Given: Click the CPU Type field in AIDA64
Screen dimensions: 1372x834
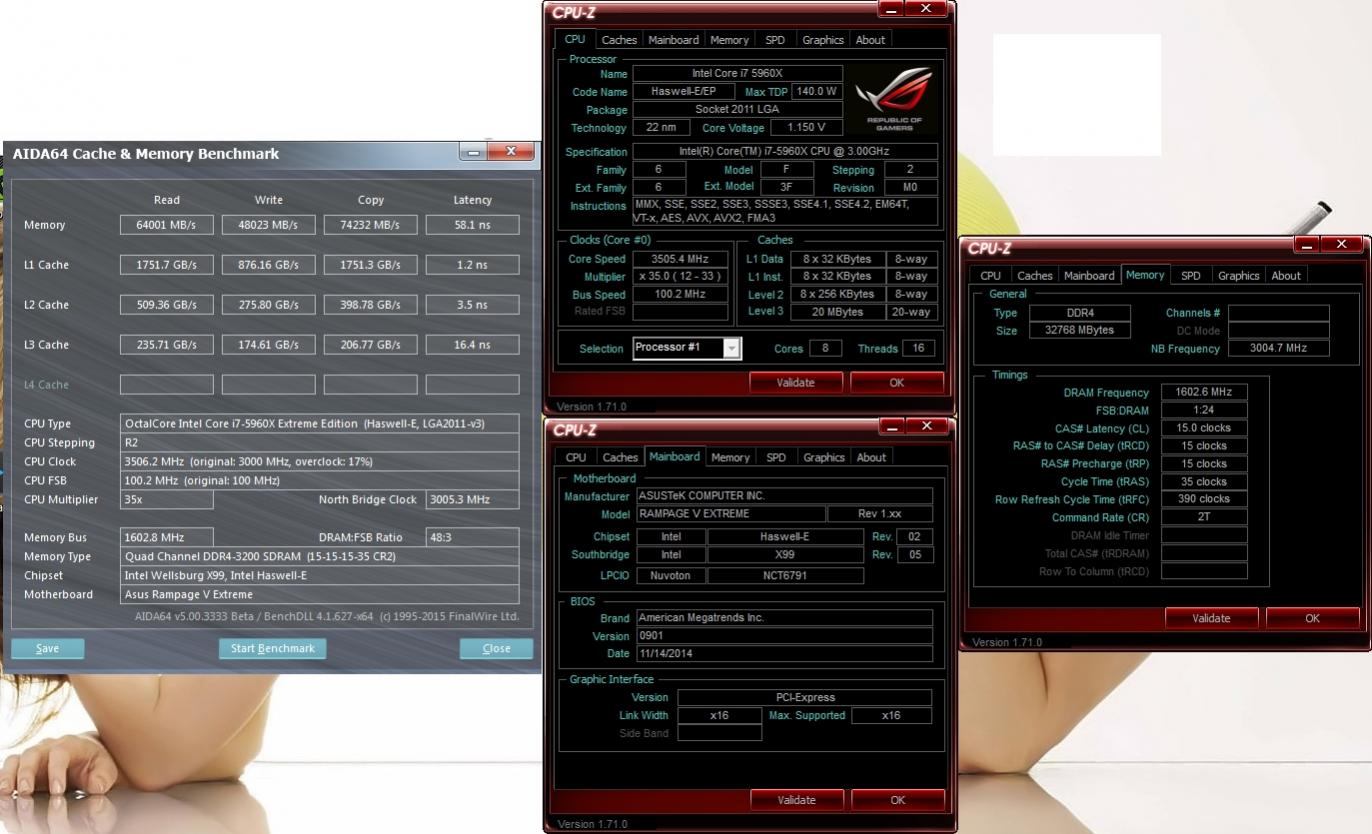Looking at the screenshot, I should pyautogui.click(x=320, y=423).
